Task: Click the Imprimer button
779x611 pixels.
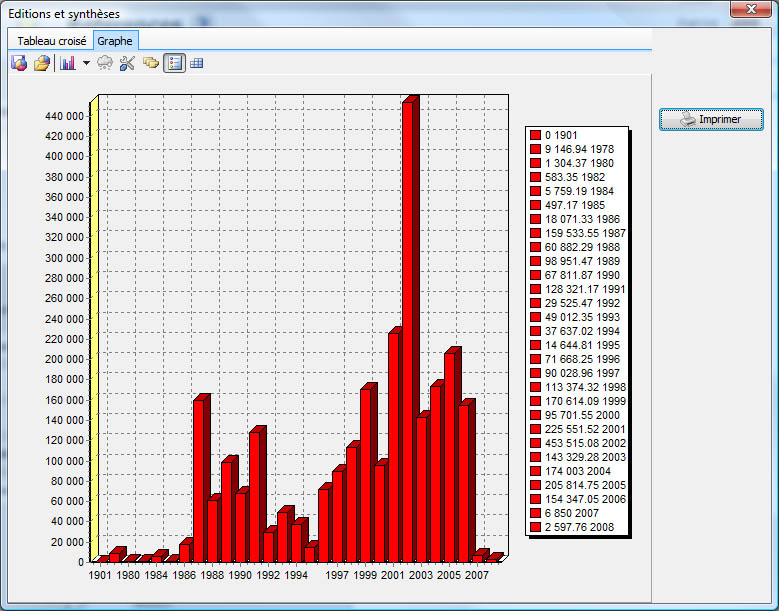Action: click(x=711, y=119)
